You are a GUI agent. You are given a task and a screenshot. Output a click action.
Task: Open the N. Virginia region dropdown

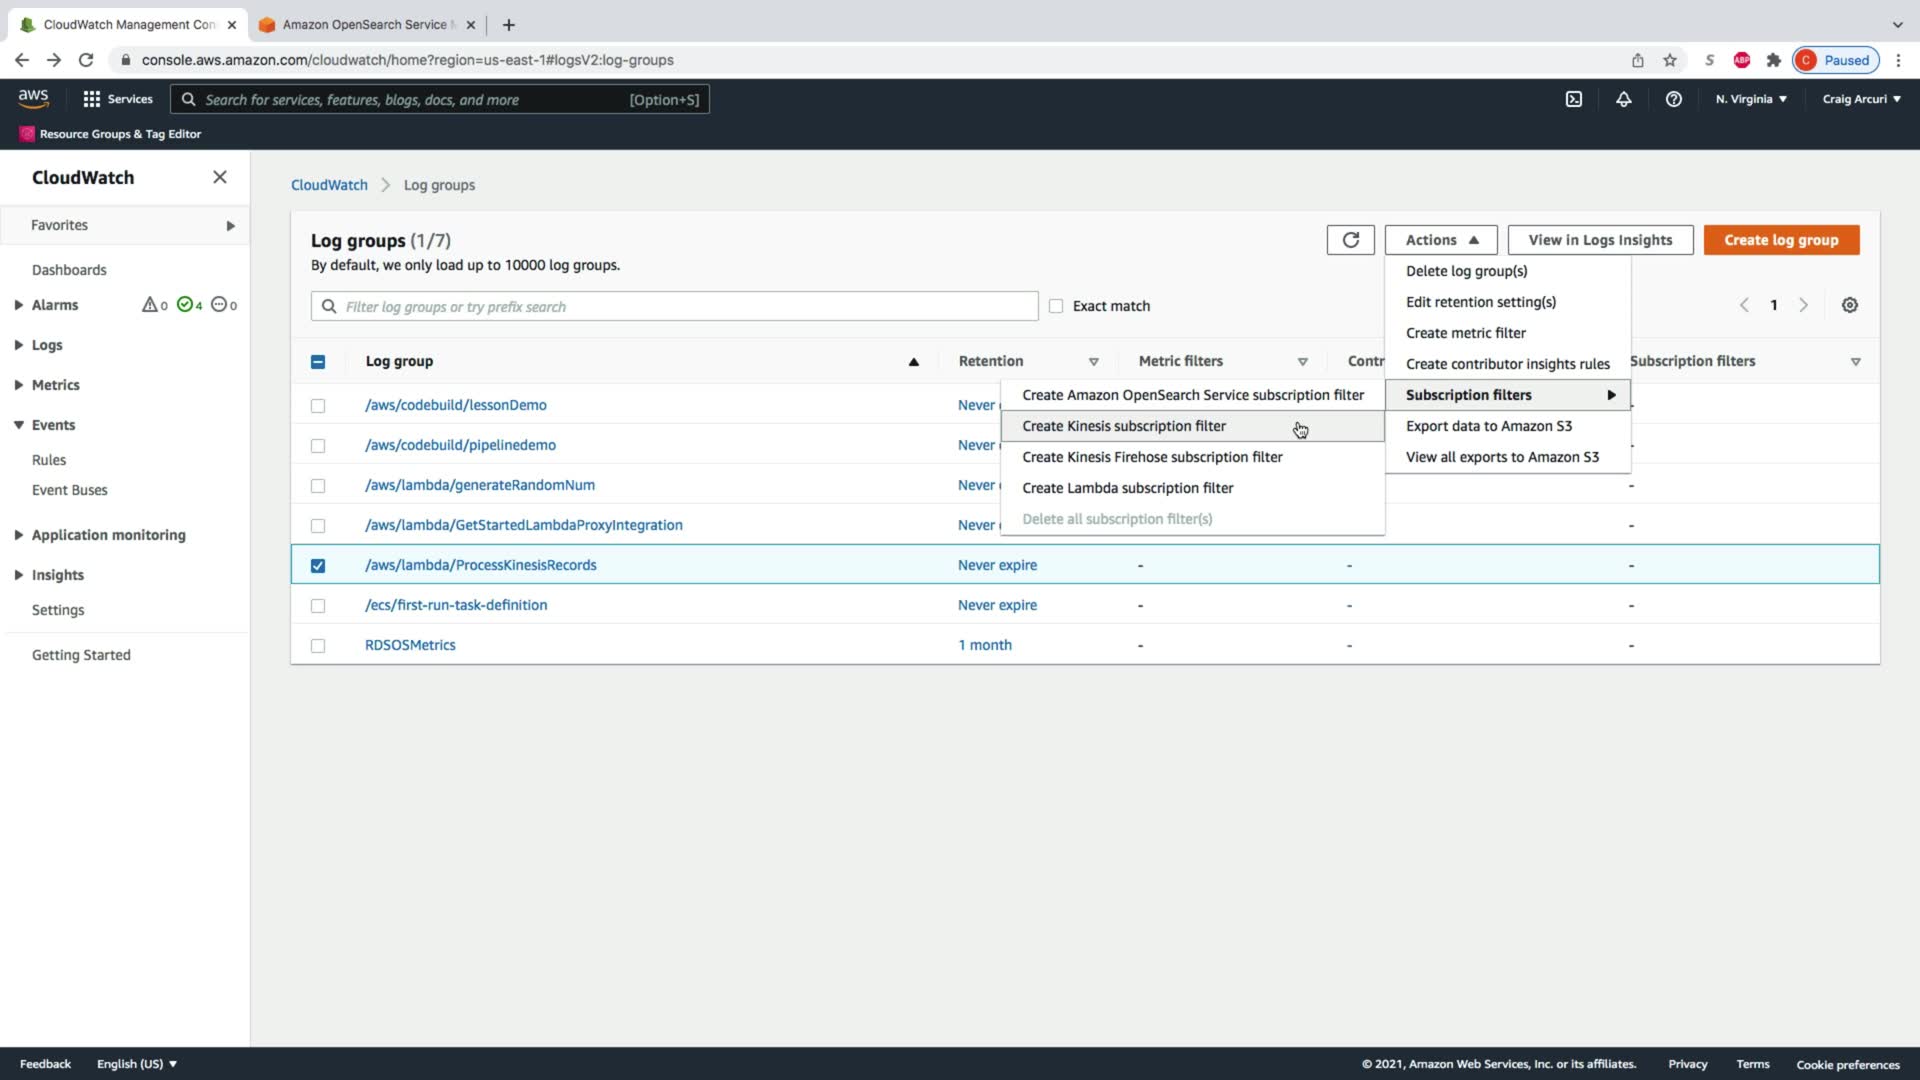click(x=1750, y=99)
